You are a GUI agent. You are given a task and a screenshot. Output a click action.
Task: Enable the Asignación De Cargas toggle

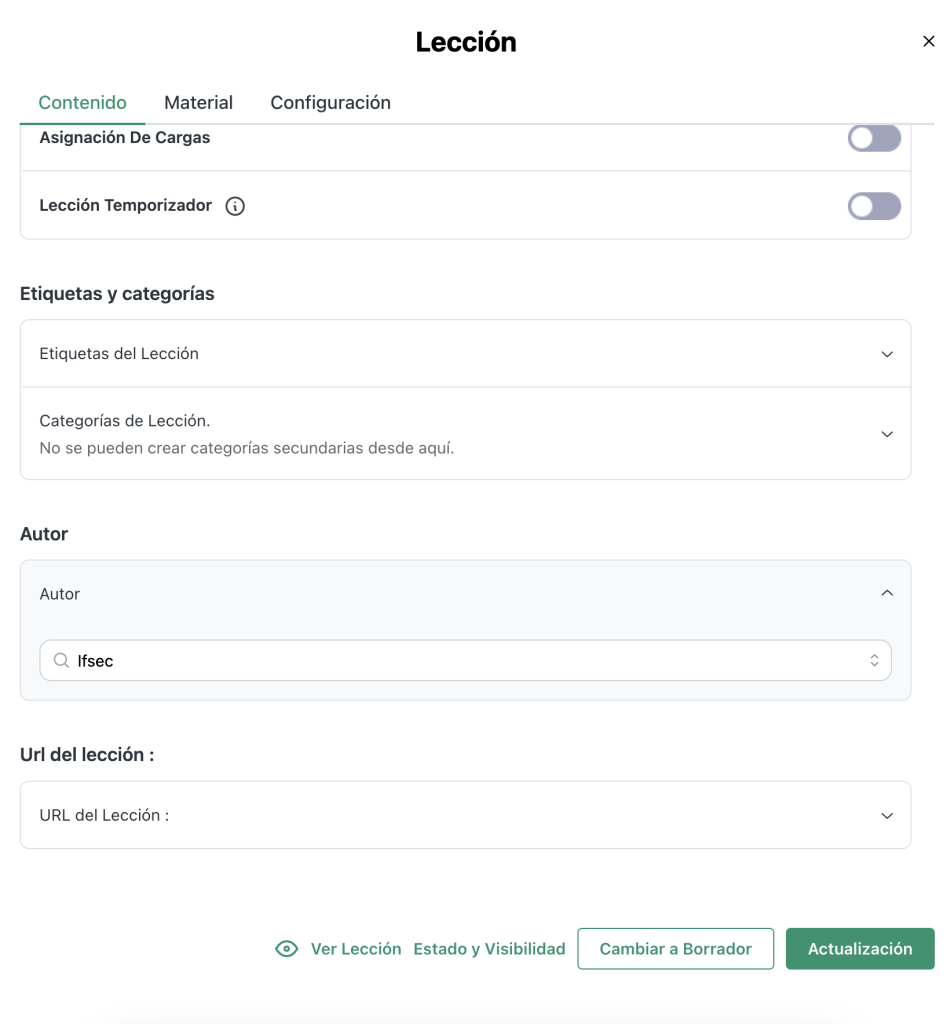click(874, 138)
